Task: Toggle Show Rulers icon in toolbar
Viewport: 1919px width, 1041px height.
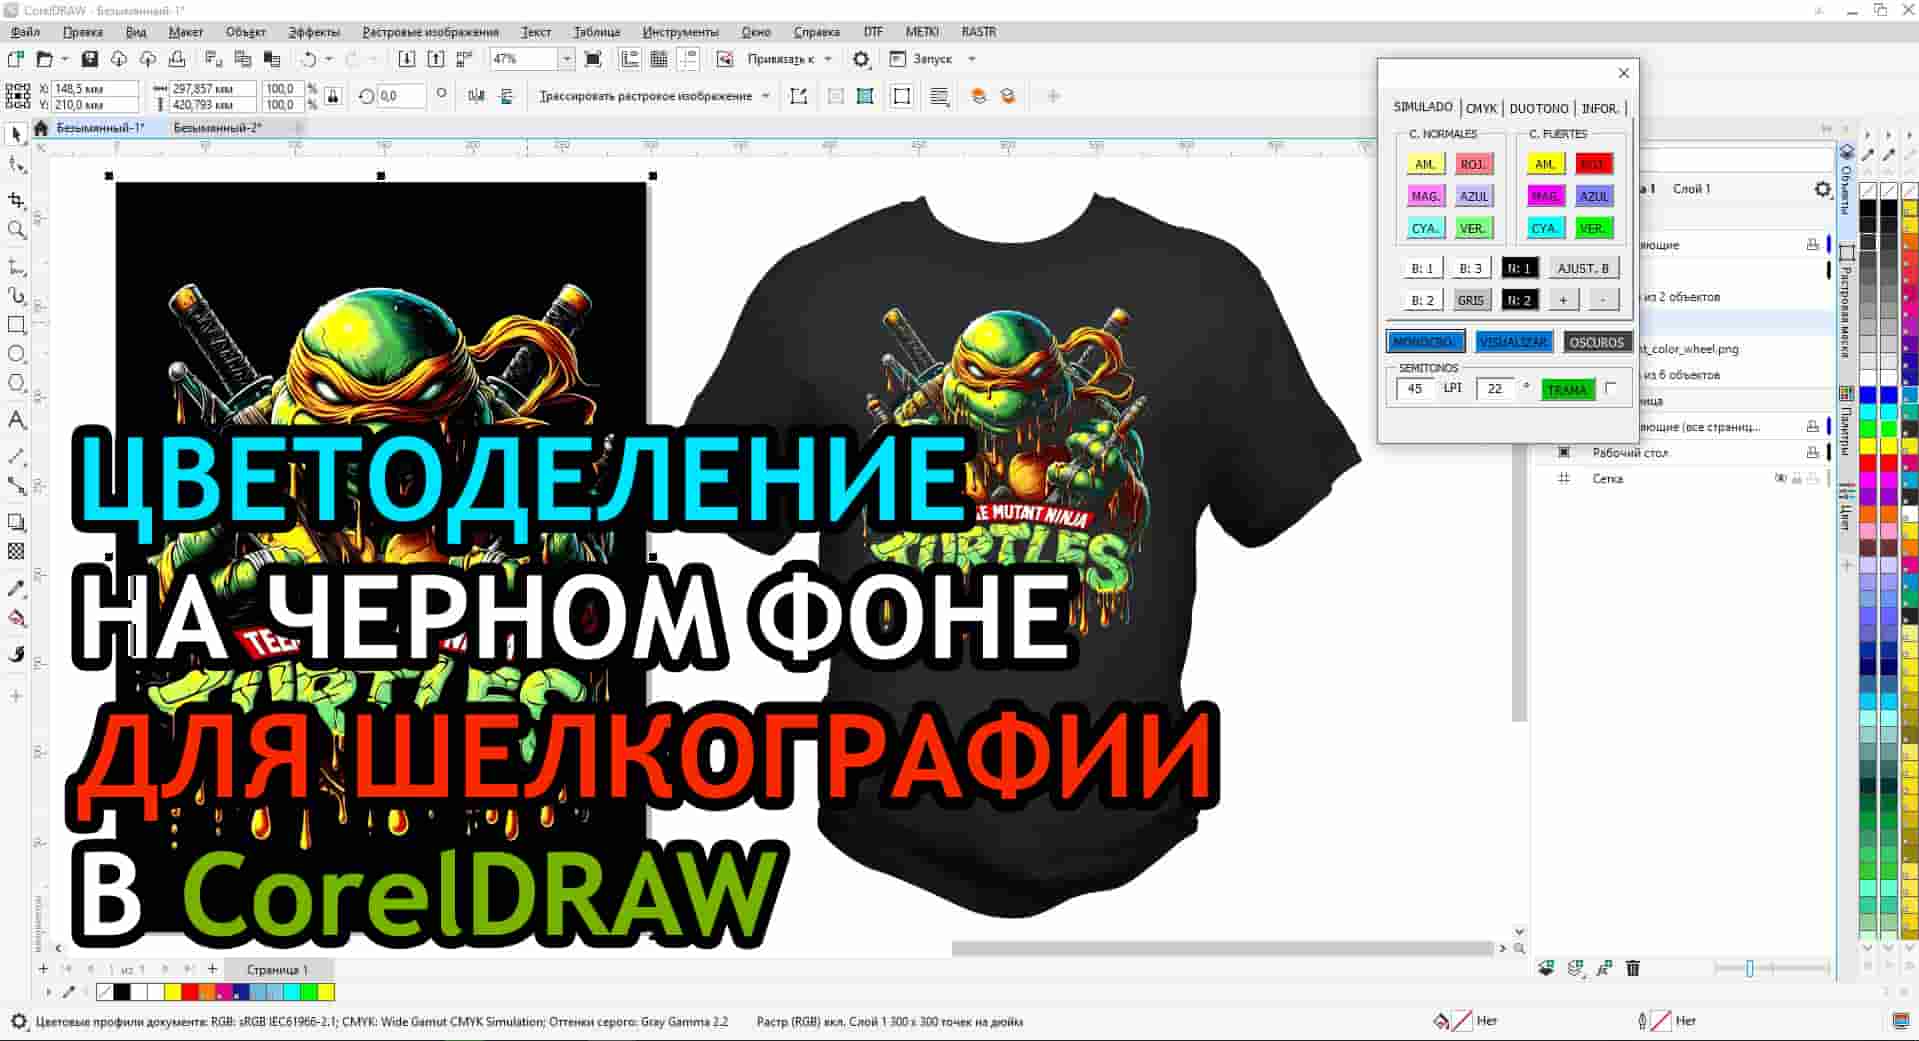Action: (630, 59)
